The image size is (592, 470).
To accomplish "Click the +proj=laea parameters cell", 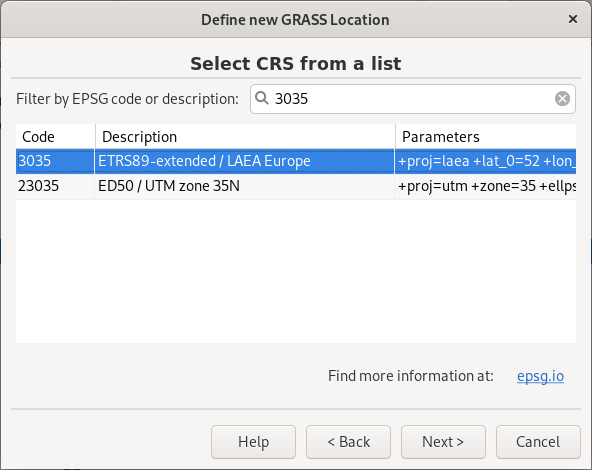I will click(x=486, y=161).
